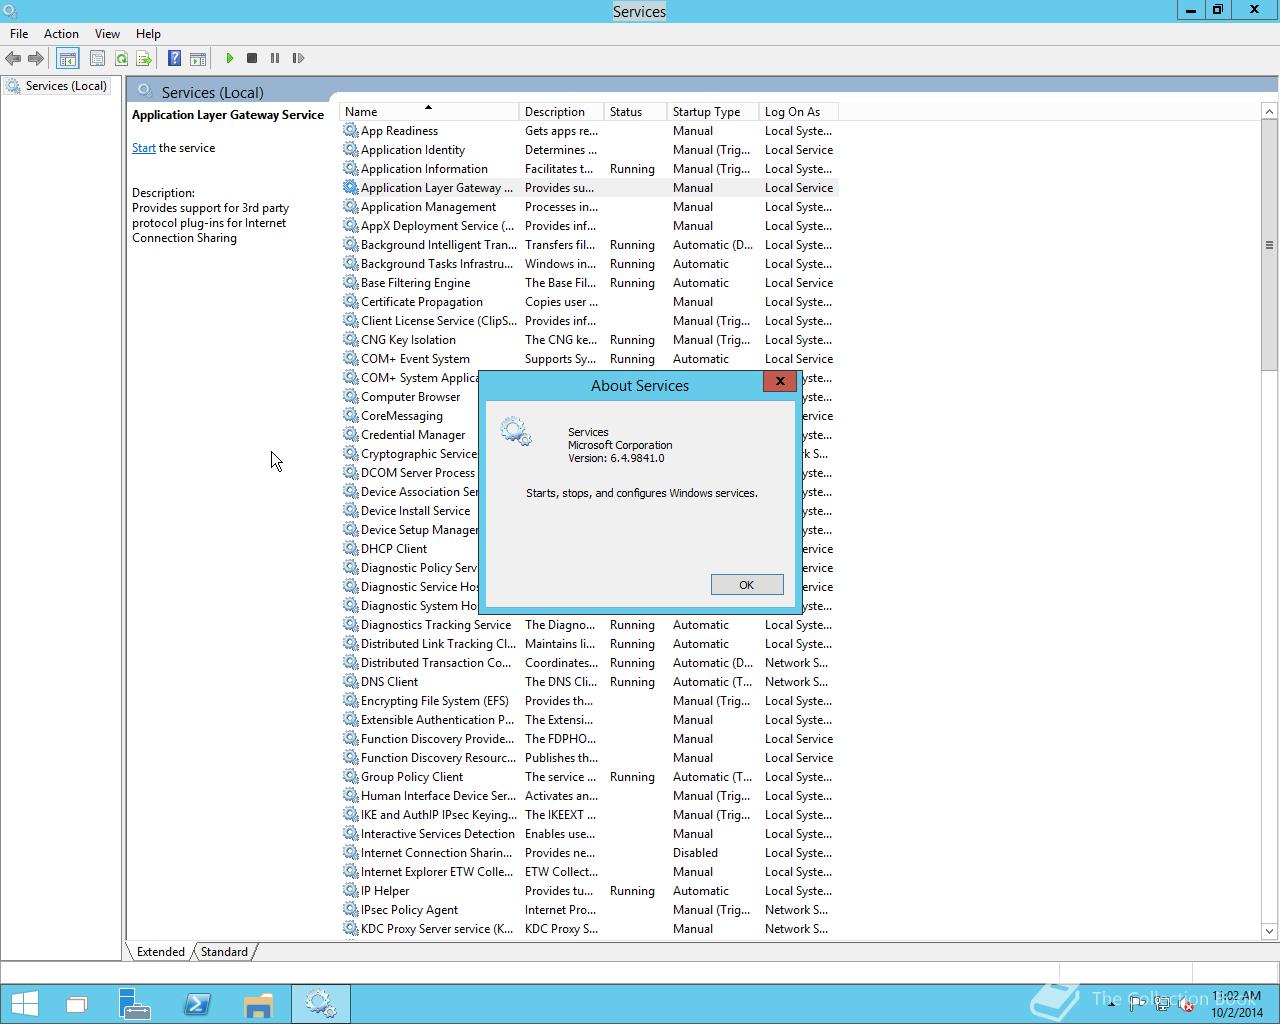Toggle the Show/Hide Action Pane icon

point(198,58)
